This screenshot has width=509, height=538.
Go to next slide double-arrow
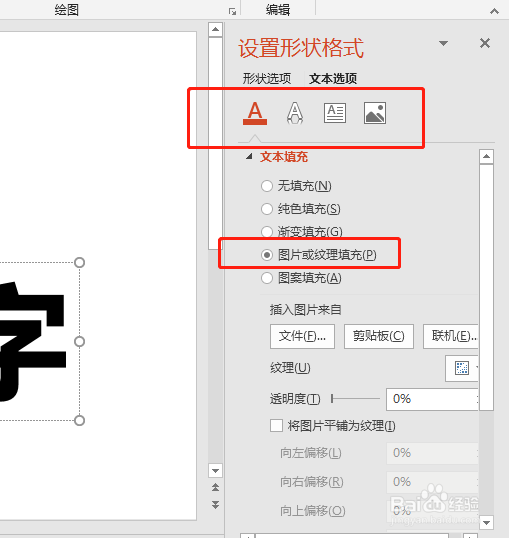(215, 504)
